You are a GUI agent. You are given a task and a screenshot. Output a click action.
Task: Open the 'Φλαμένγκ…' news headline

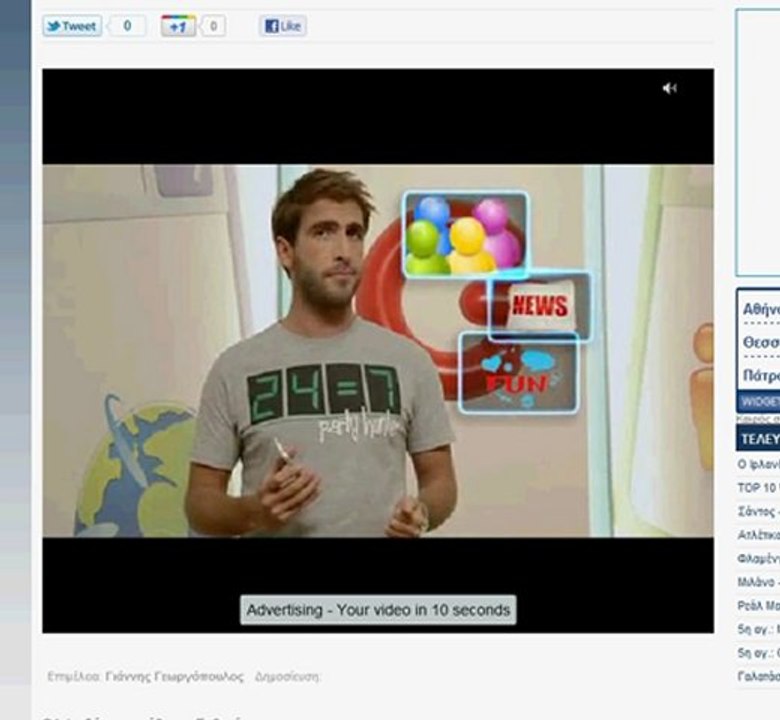pyautogui.click(x=759, y=558)
